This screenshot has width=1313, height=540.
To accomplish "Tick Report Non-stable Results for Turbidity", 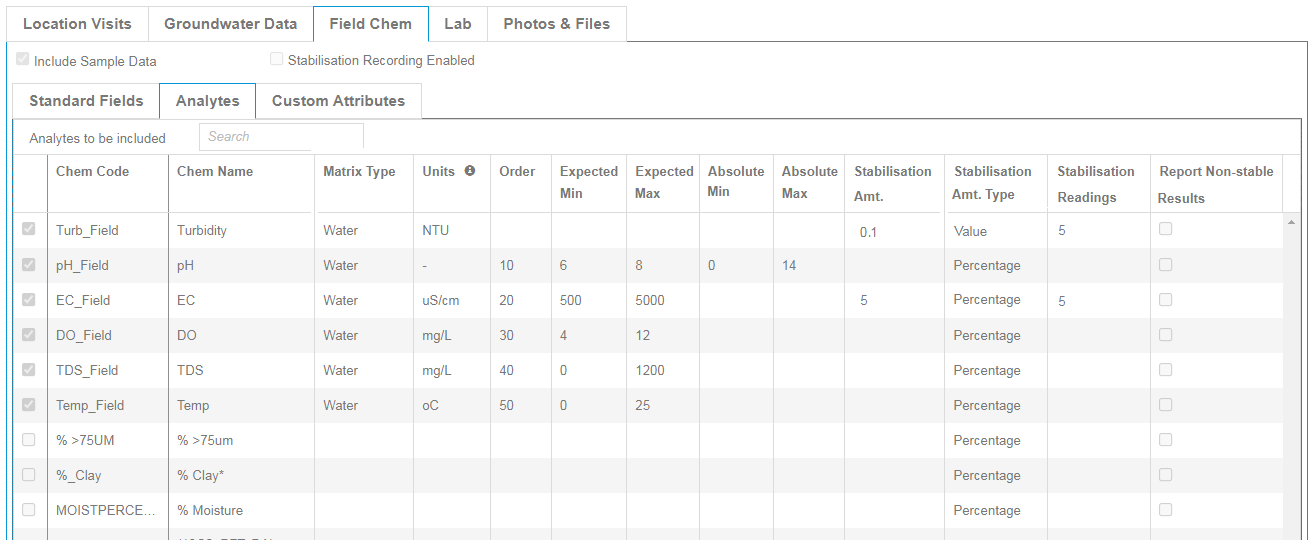I will coord(1165,229).
